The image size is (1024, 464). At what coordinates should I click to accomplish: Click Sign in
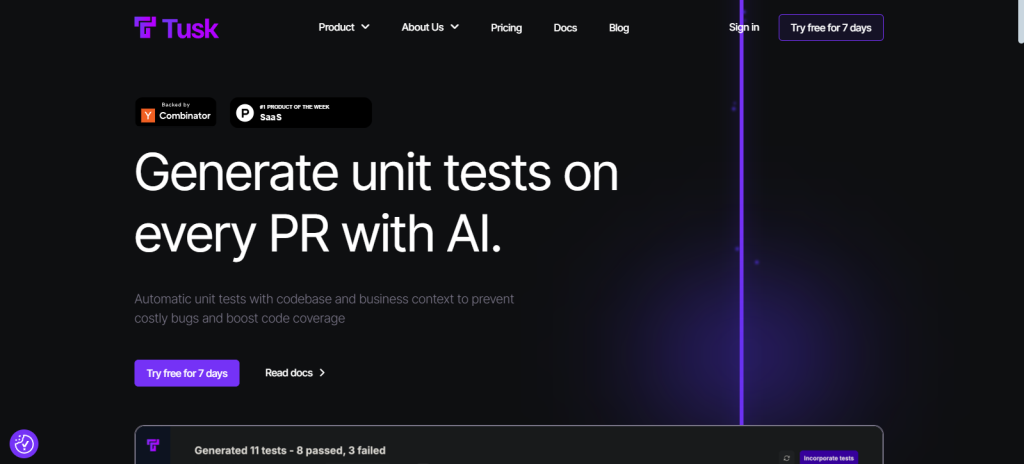pos(744,27)
